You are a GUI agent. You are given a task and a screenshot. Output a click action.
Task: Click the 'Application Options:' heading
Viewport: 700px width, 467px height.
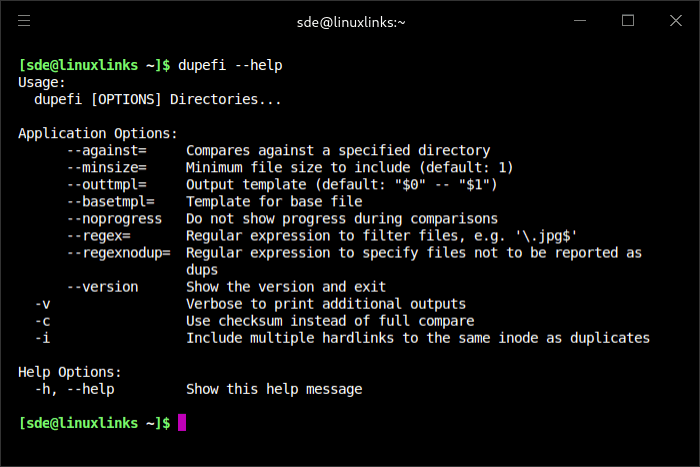[x=98, y=133]
